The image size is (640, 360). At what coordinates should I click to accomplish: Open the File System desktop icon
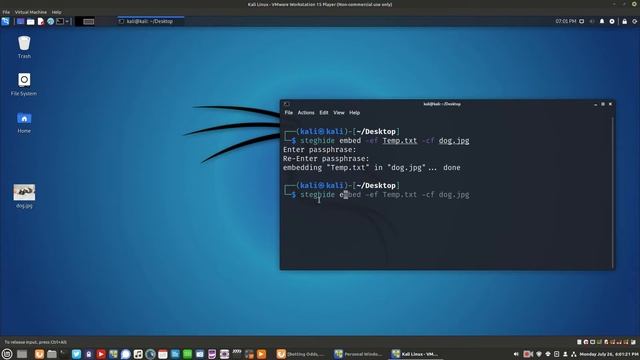(x=24, y=84)
